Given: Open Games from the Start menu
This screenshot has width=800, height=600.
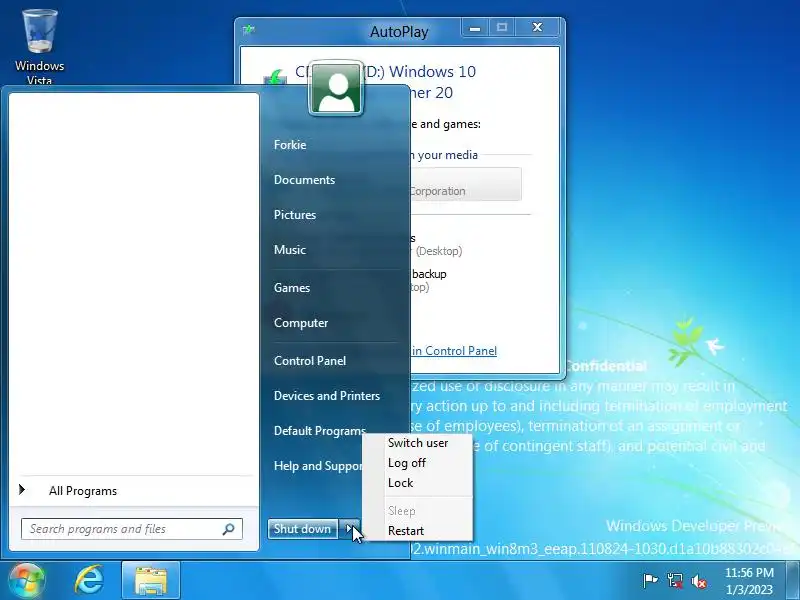Looking at the screenshot, I should [x=292, y=288].
